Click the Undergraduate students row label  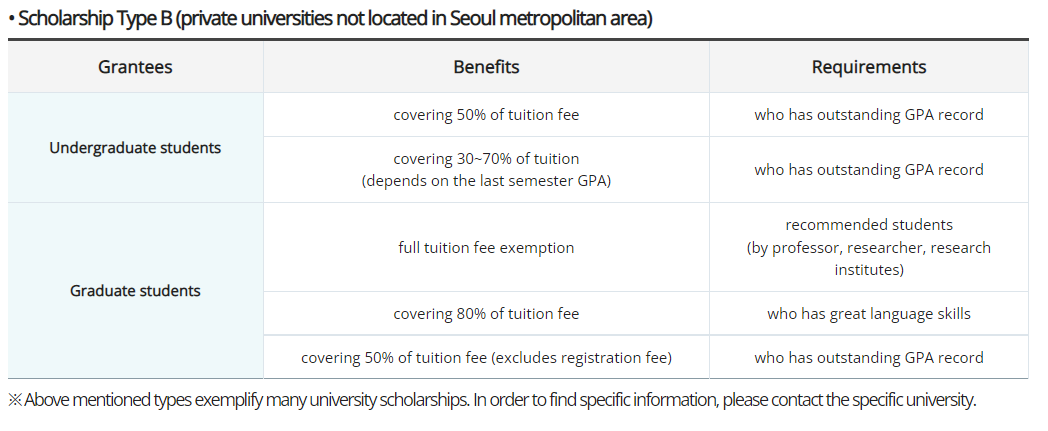tap(135, 148)
